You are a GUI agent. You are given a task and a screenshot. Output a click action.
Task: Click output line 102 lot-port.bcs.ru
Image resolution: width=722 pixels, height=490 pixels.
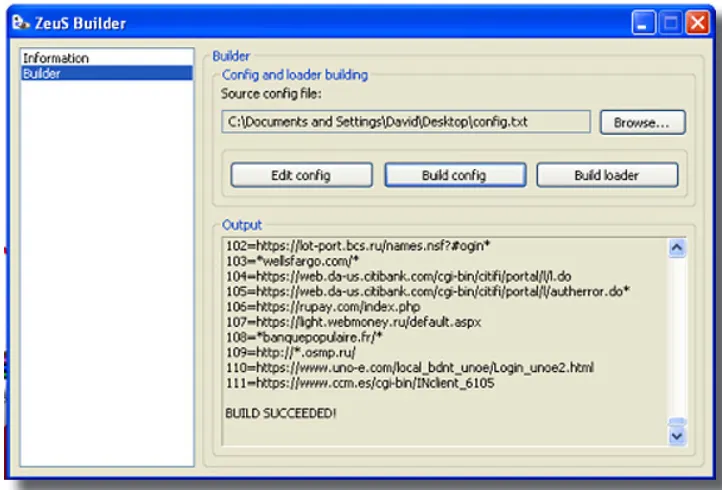358,246
